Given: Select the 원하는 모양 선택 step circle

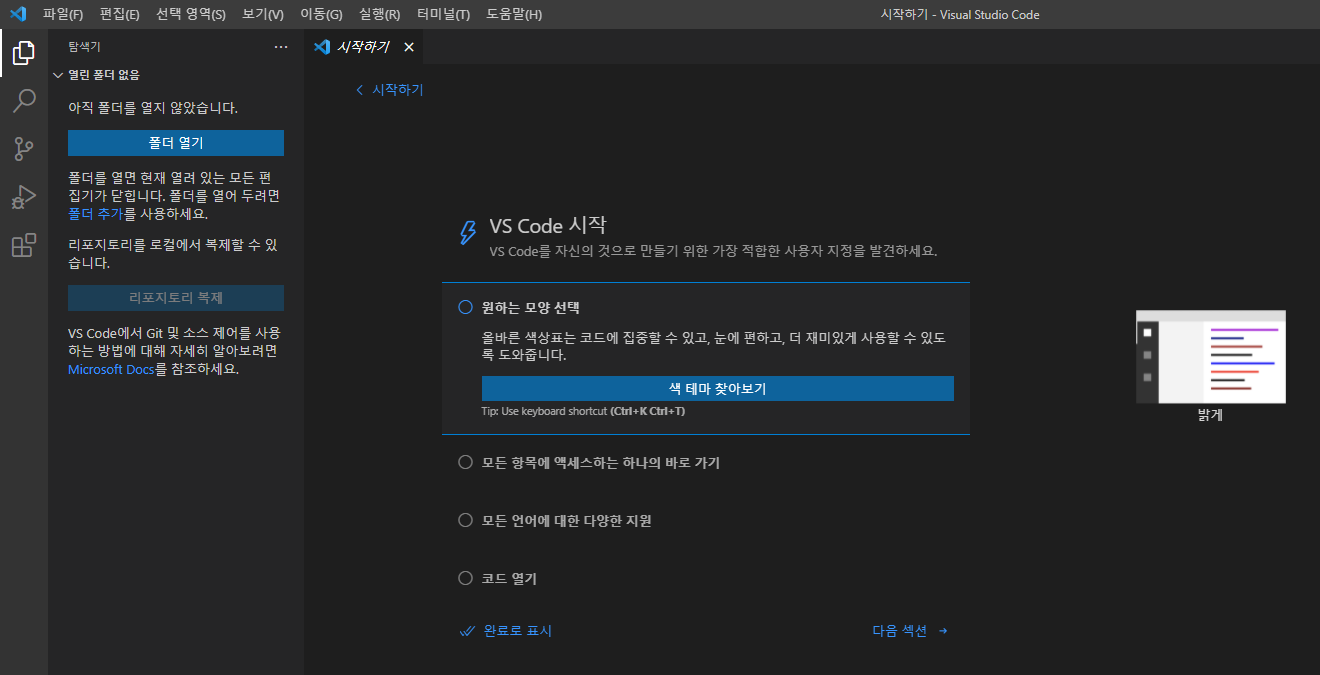Looking at the screenshot, I should point(465,307).
